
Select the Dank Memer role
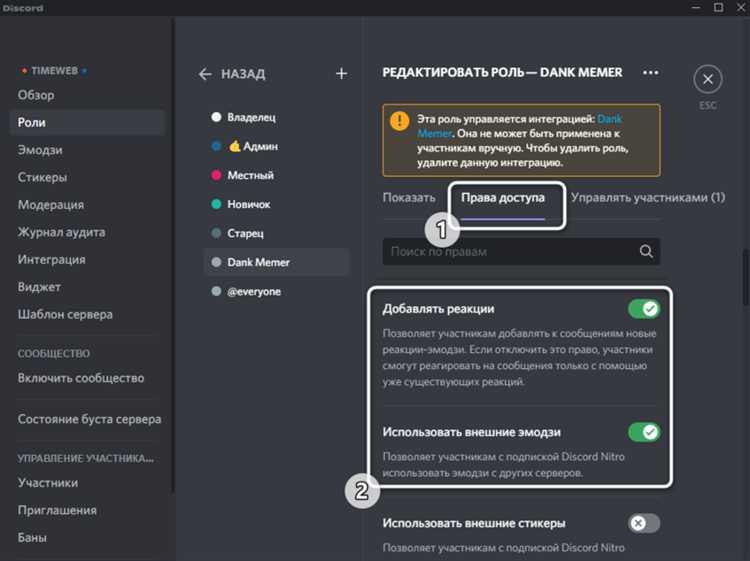pos(276,262)
